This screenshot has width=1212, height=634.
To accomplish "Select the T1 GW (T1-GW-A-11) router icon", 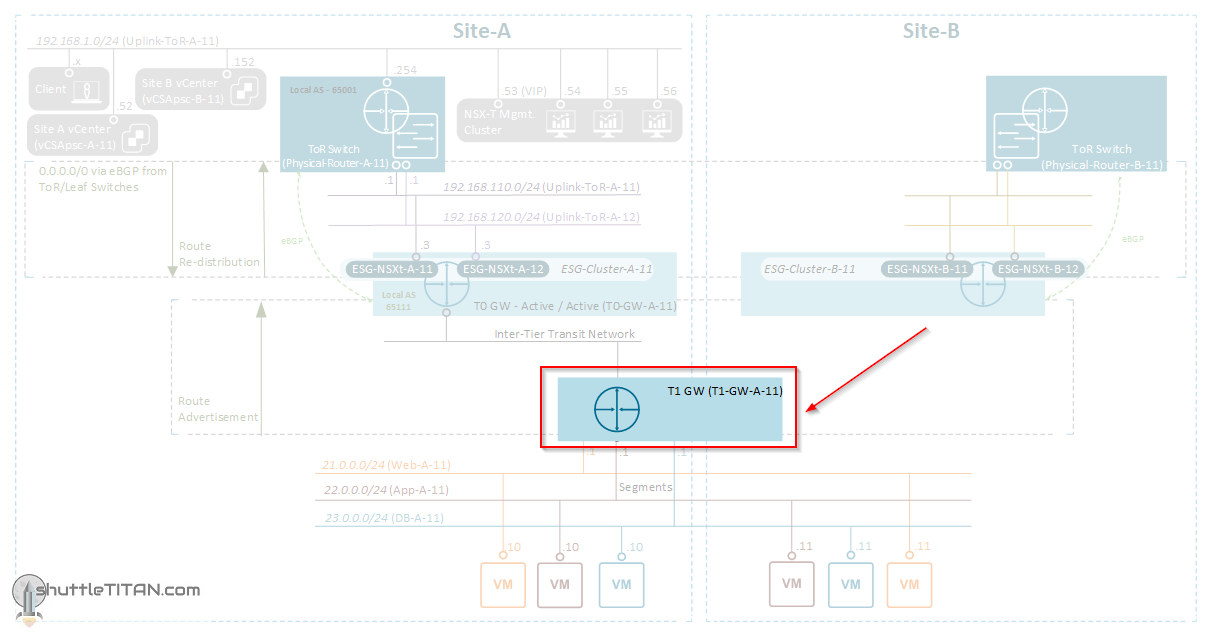I will pyautogui.click(x=617, y=408).
